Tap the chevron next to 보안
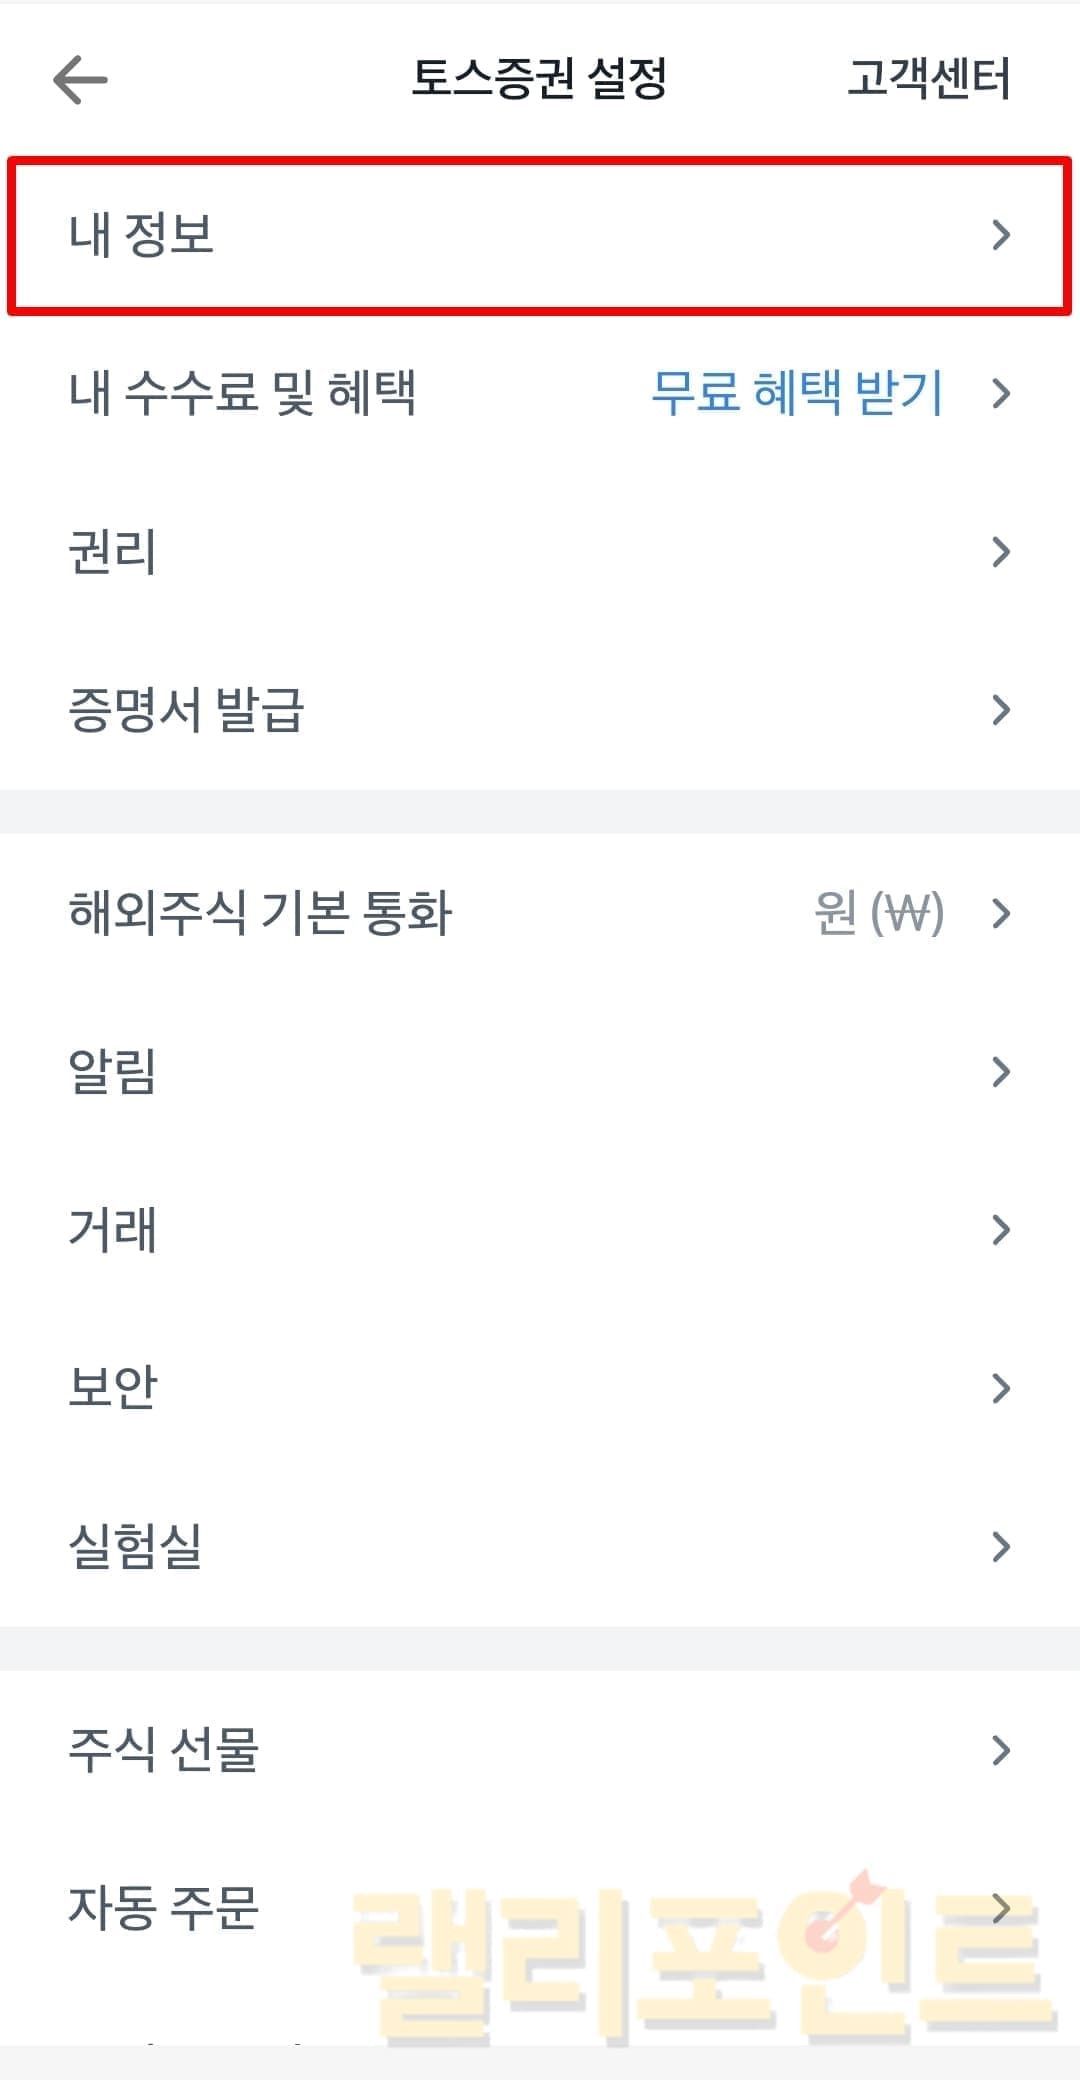This screenshot has height=2080, width=1080. (1000, 1388)
